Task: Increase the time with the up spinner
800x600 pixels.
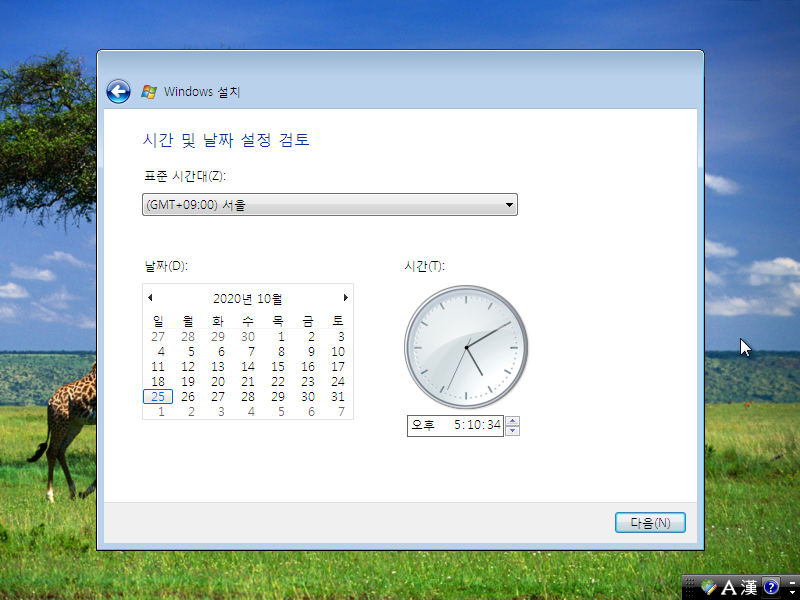Action: coord(512,421)
